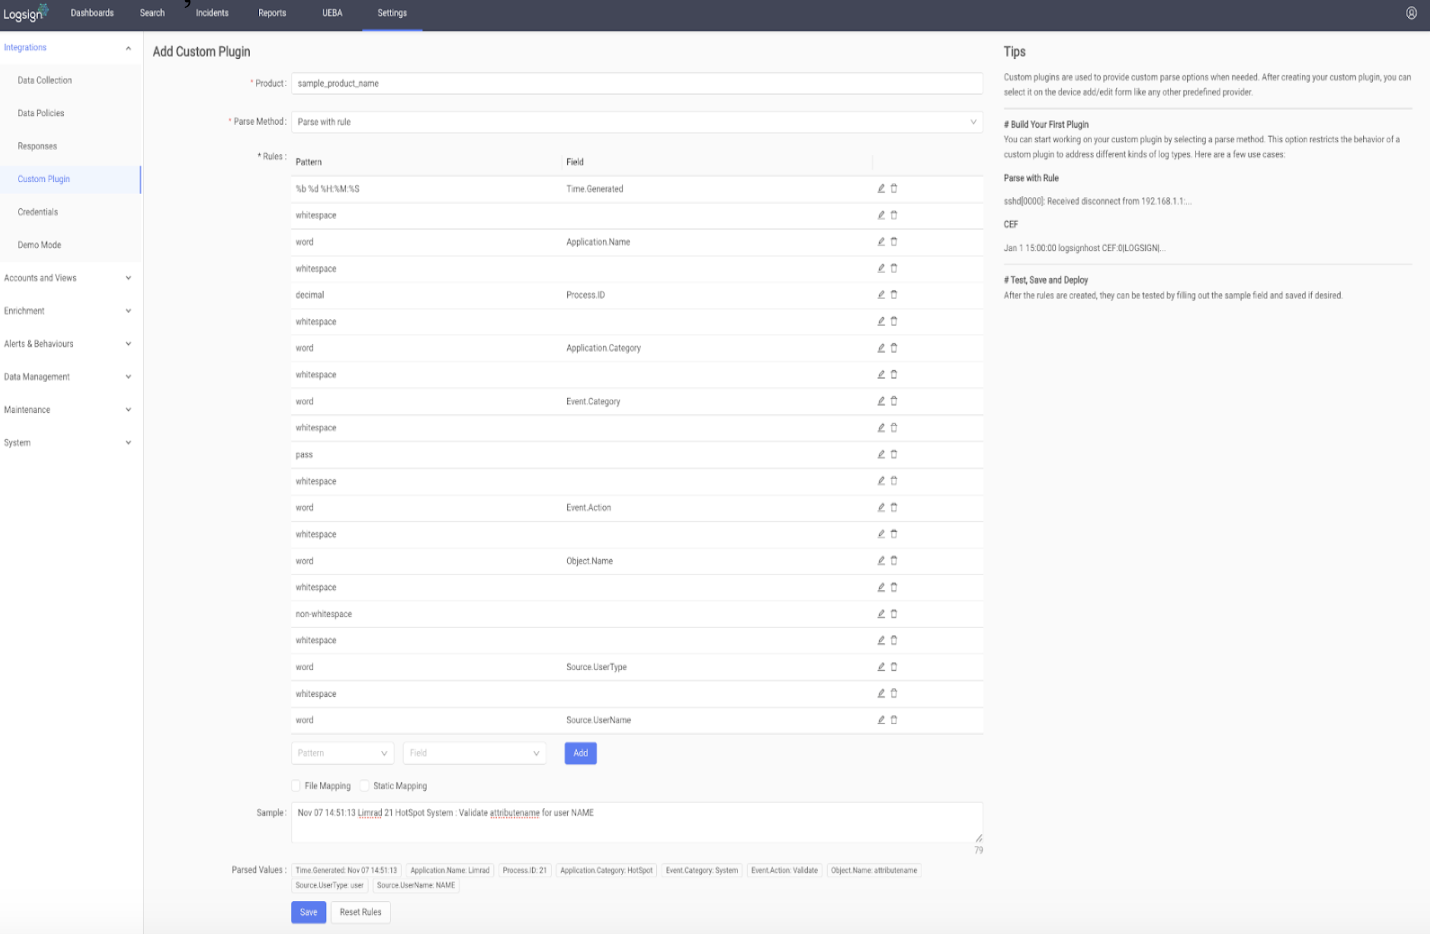Switch to the UEBA tab

(x=332, y=13)
